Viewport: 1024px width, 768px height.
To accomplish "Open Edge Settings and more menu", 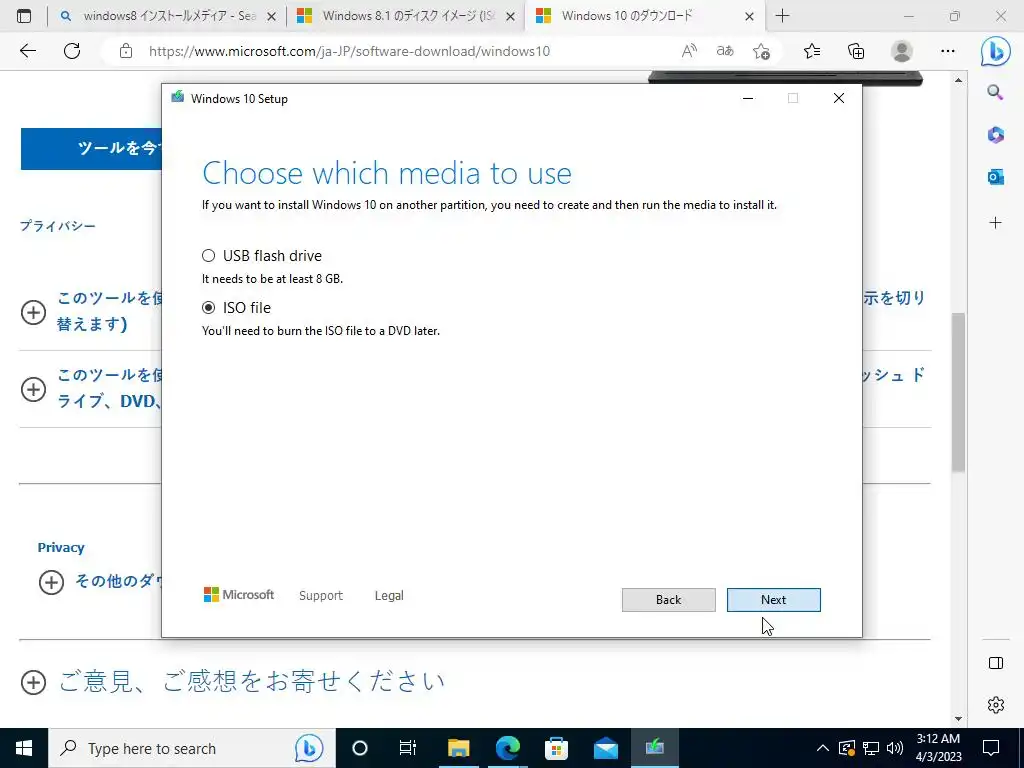I will [x=948, y=51].
